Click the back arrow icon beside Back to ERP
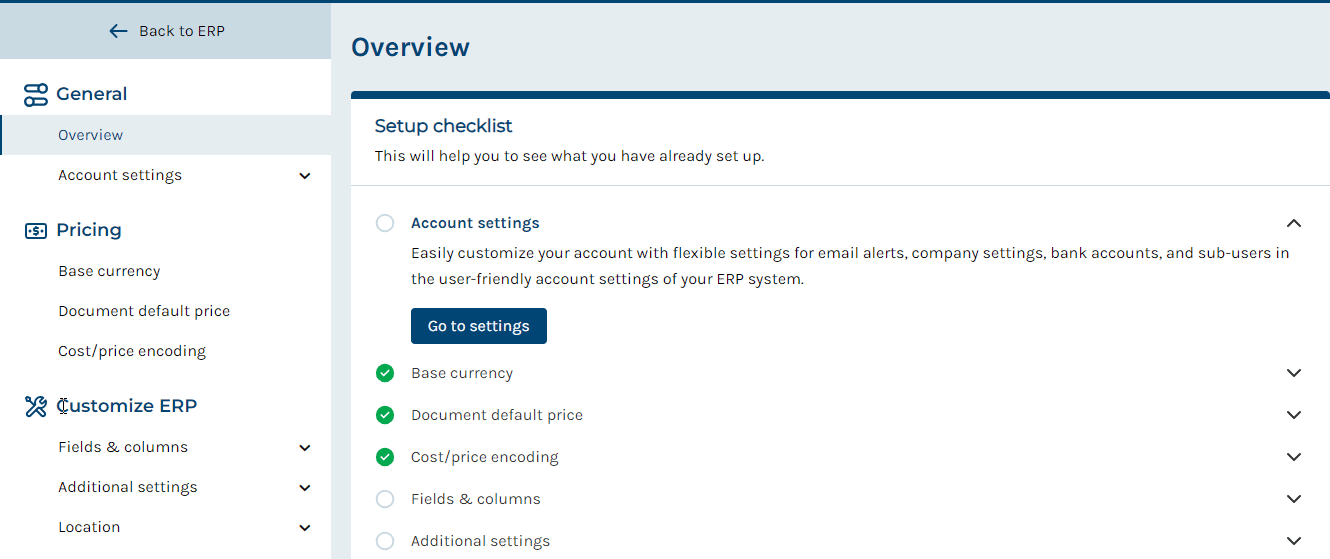 pyautogui.click(x=118, y=31)
